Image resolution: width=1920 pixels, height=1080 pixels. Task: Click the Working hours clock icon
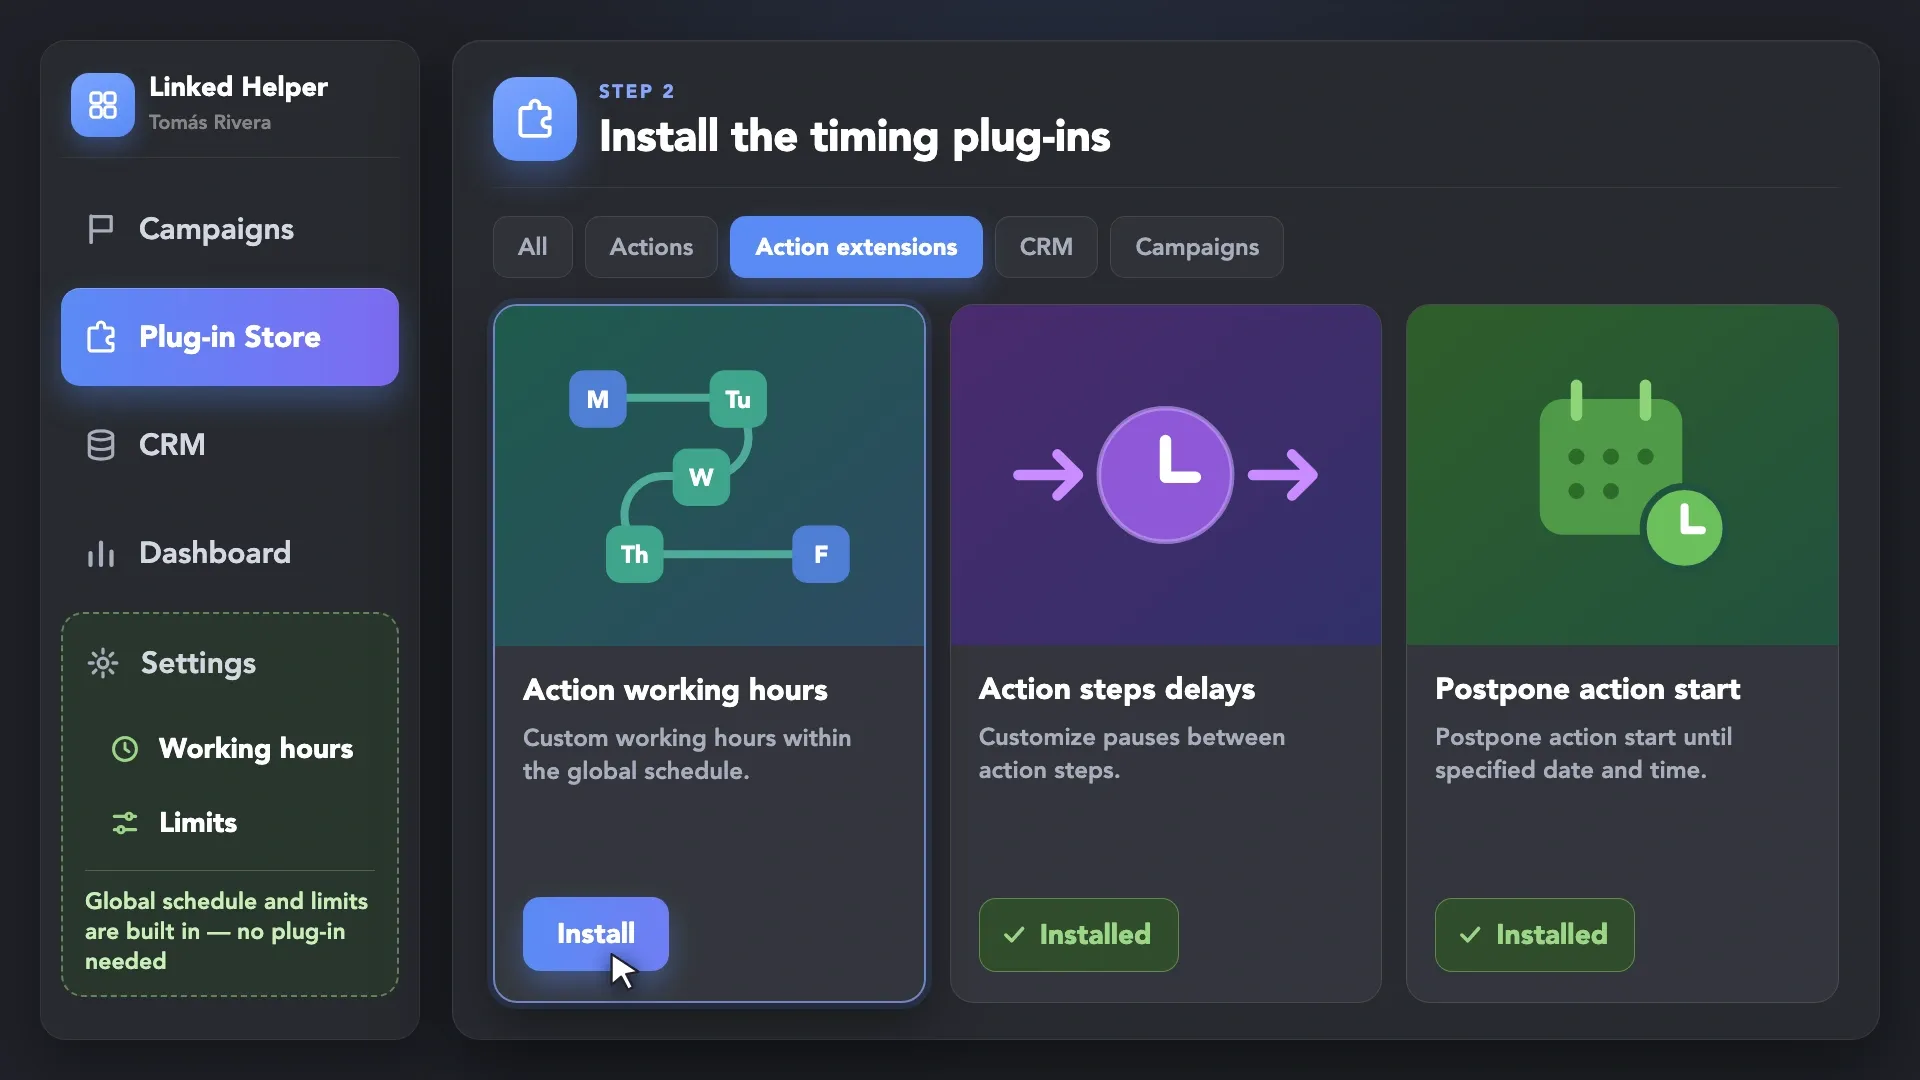(125, 749)
